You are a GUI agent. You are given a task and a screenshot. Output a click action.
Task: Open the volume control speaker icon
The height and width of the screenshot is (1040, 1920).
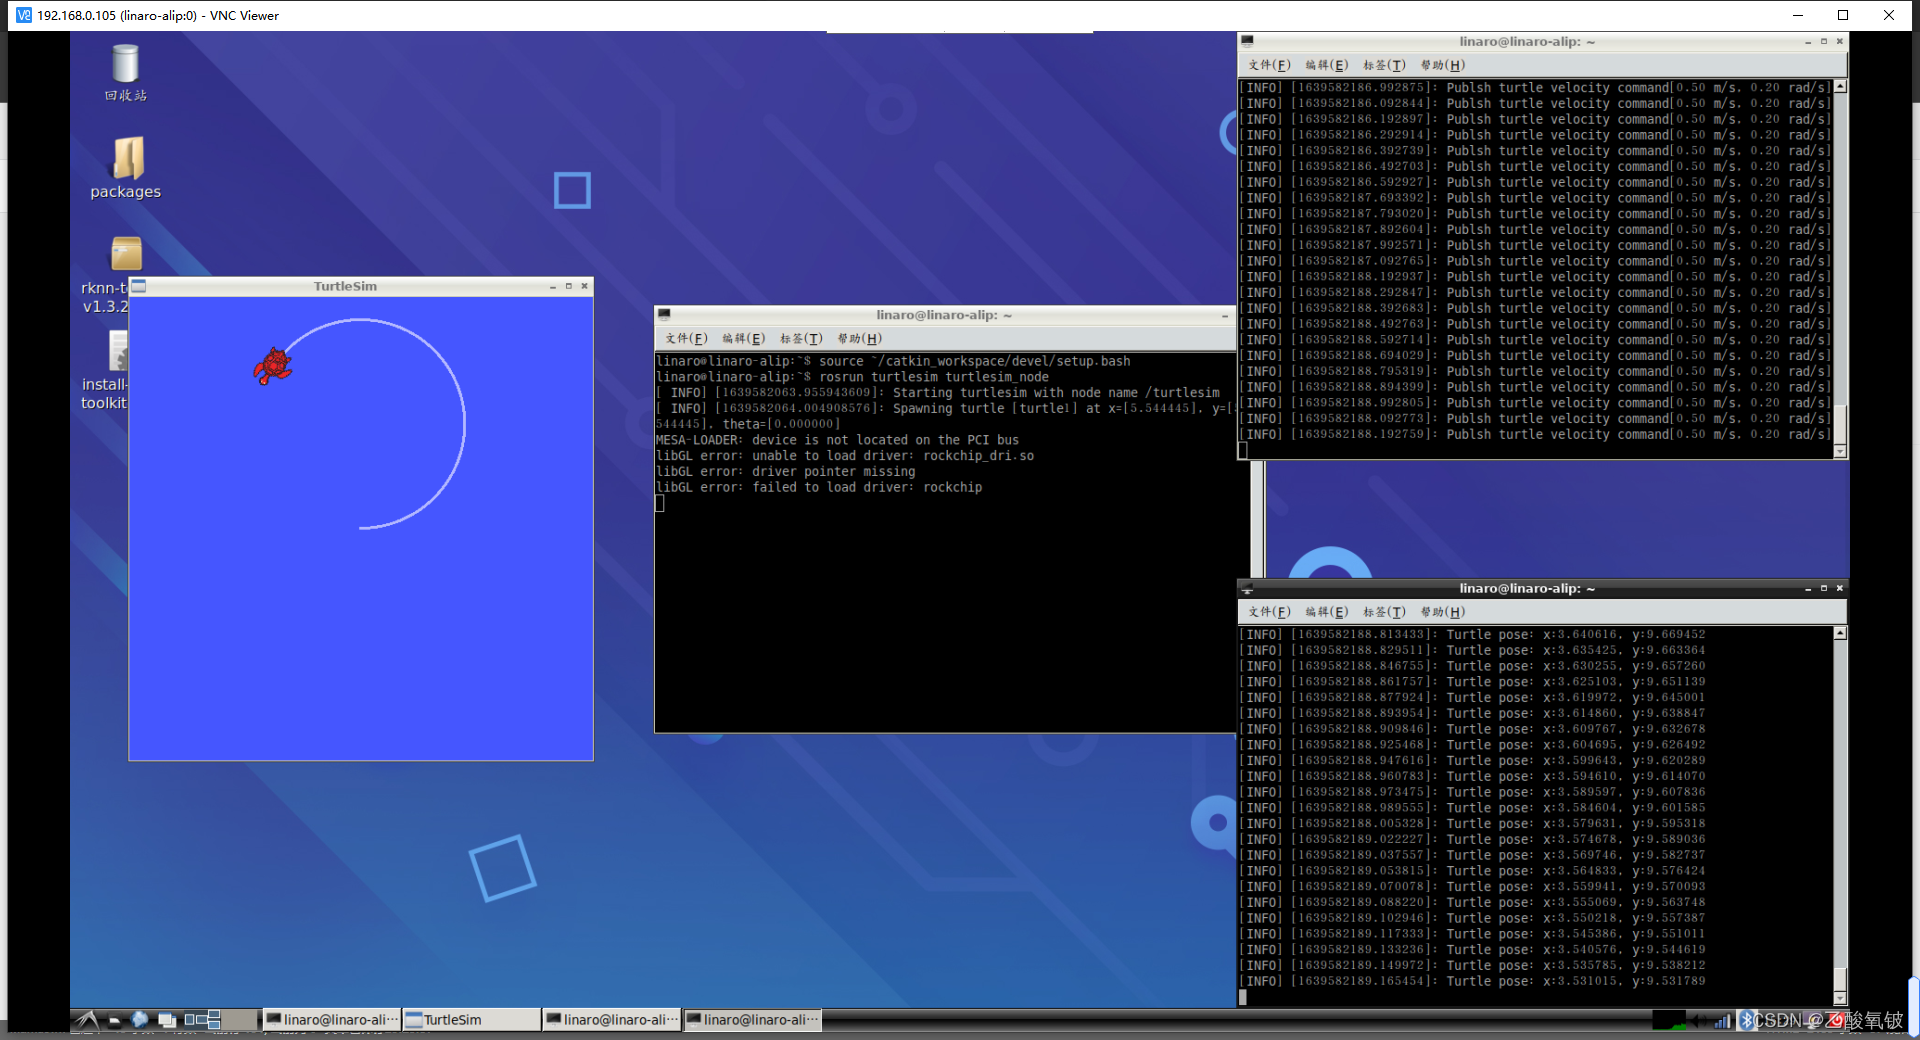click(x=1697, y=1020)
